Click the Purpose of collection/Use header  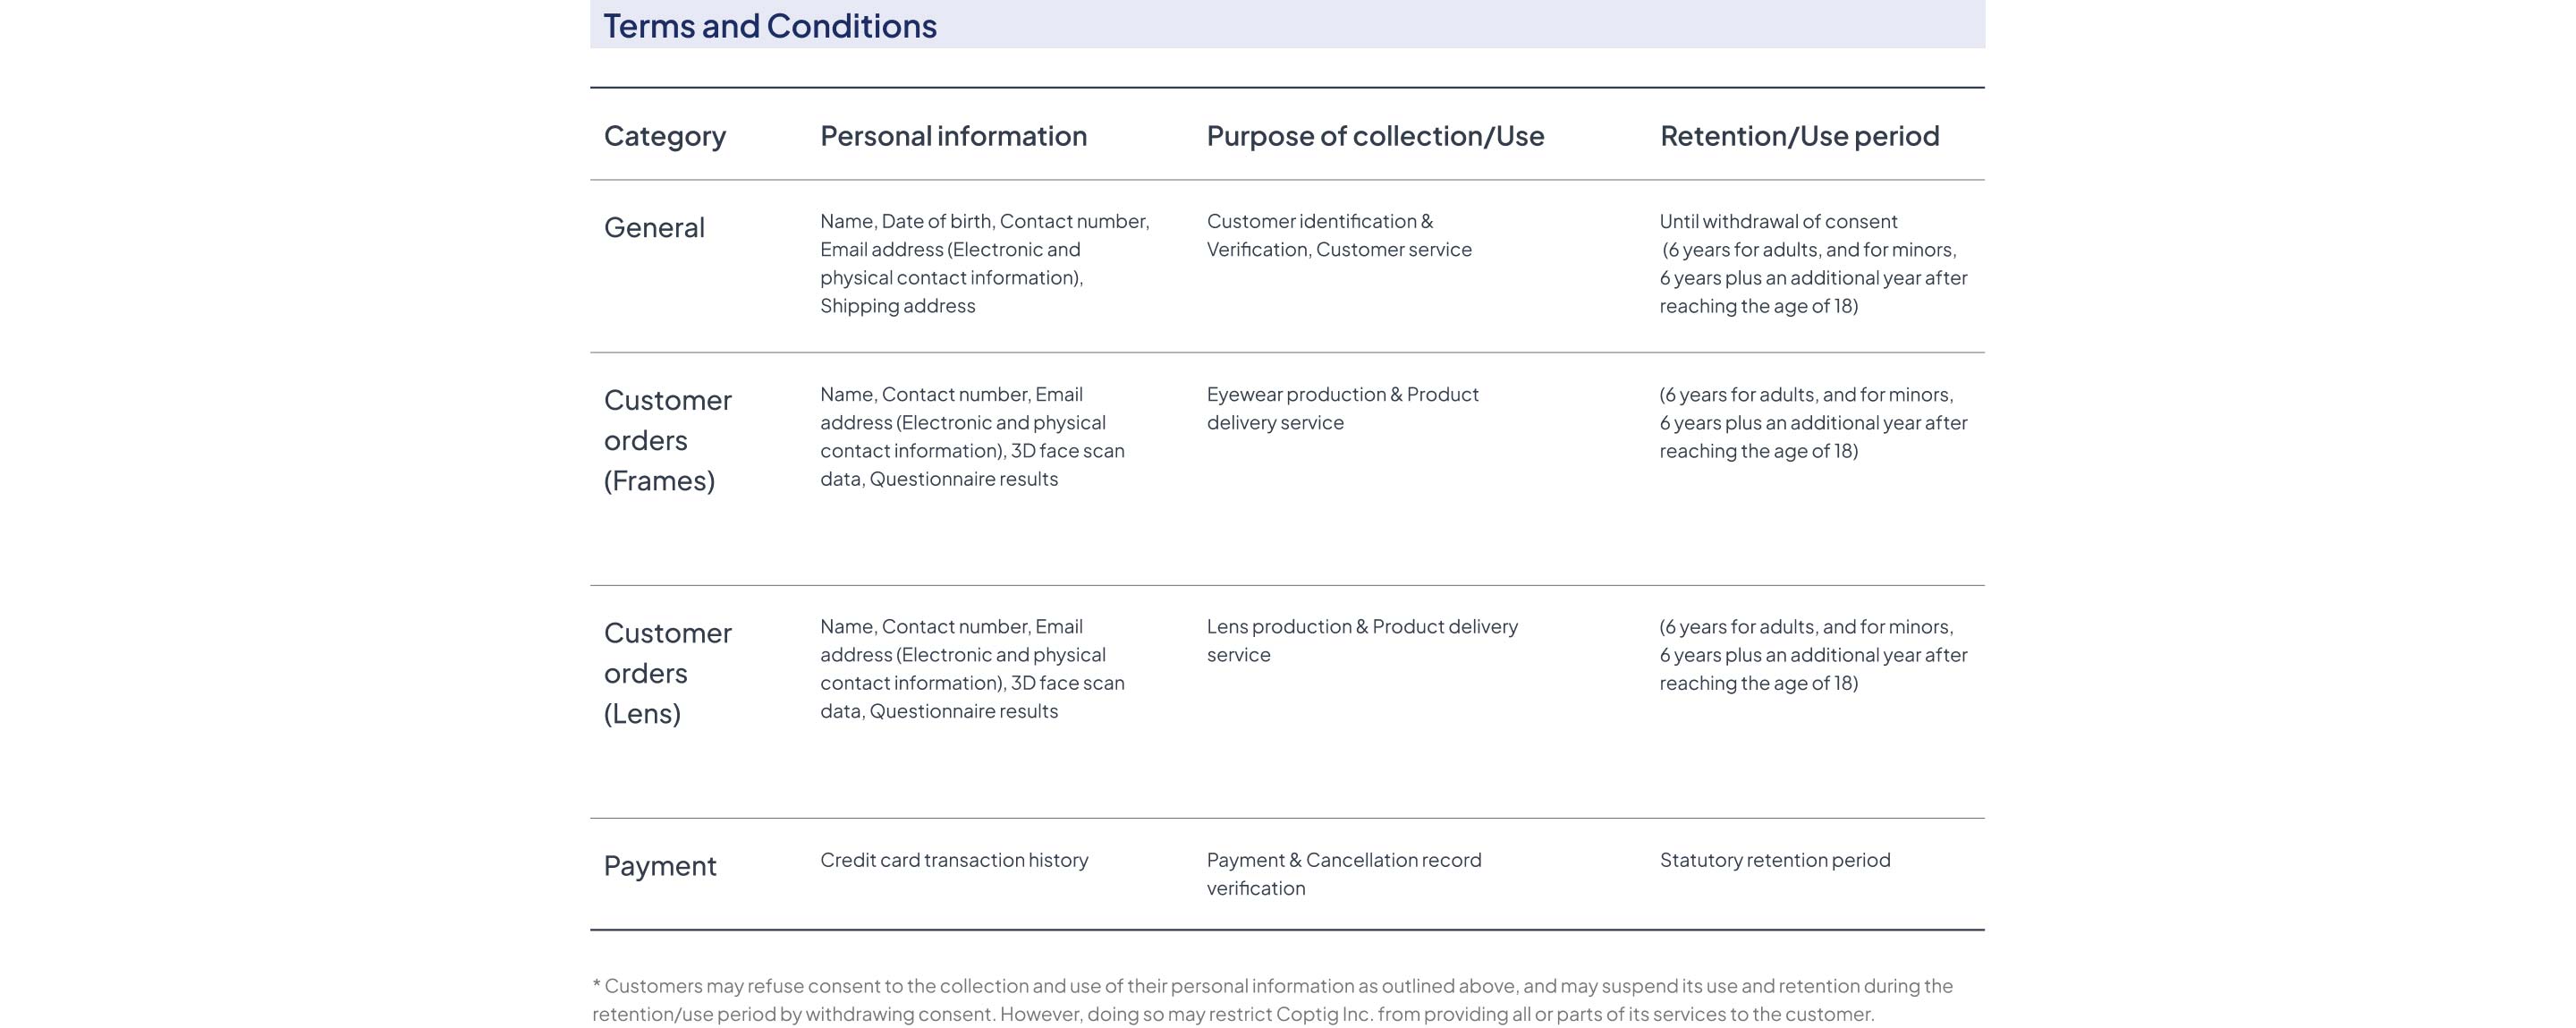click(x=1375, y=135)
